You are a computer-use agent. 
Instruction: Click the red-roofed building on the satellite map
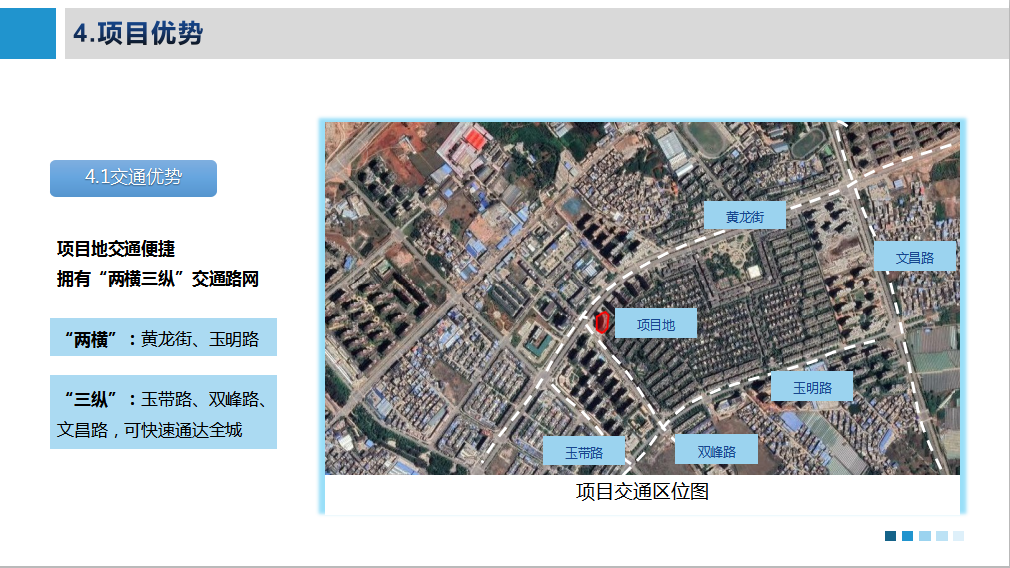(x=476, y=141)
